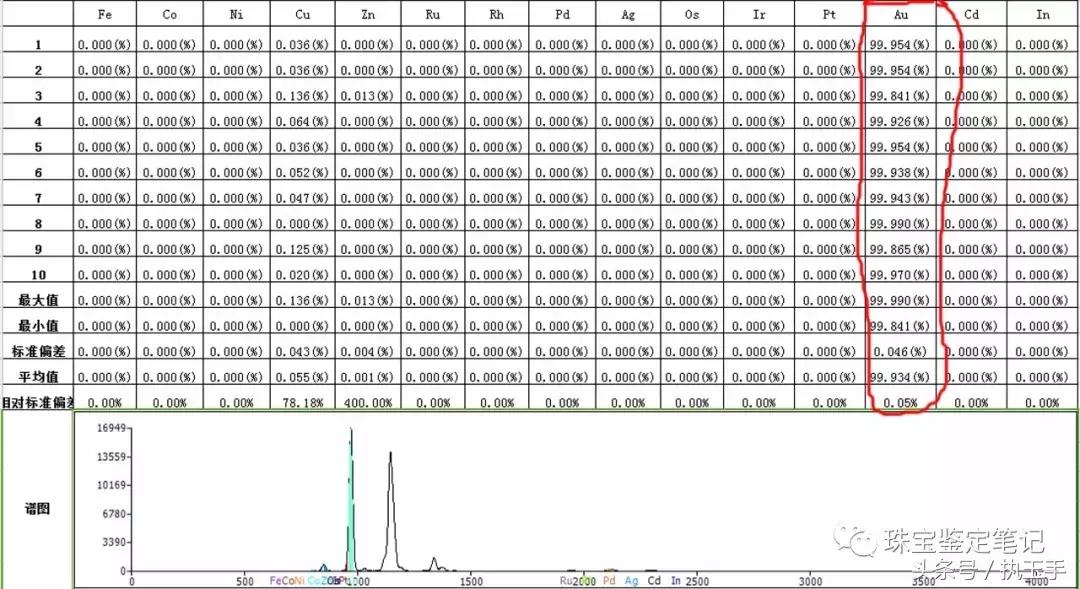Click Au value 99.938(%) in row 6
This screenshot has width=1080, height=589.
tap(900, 172)
